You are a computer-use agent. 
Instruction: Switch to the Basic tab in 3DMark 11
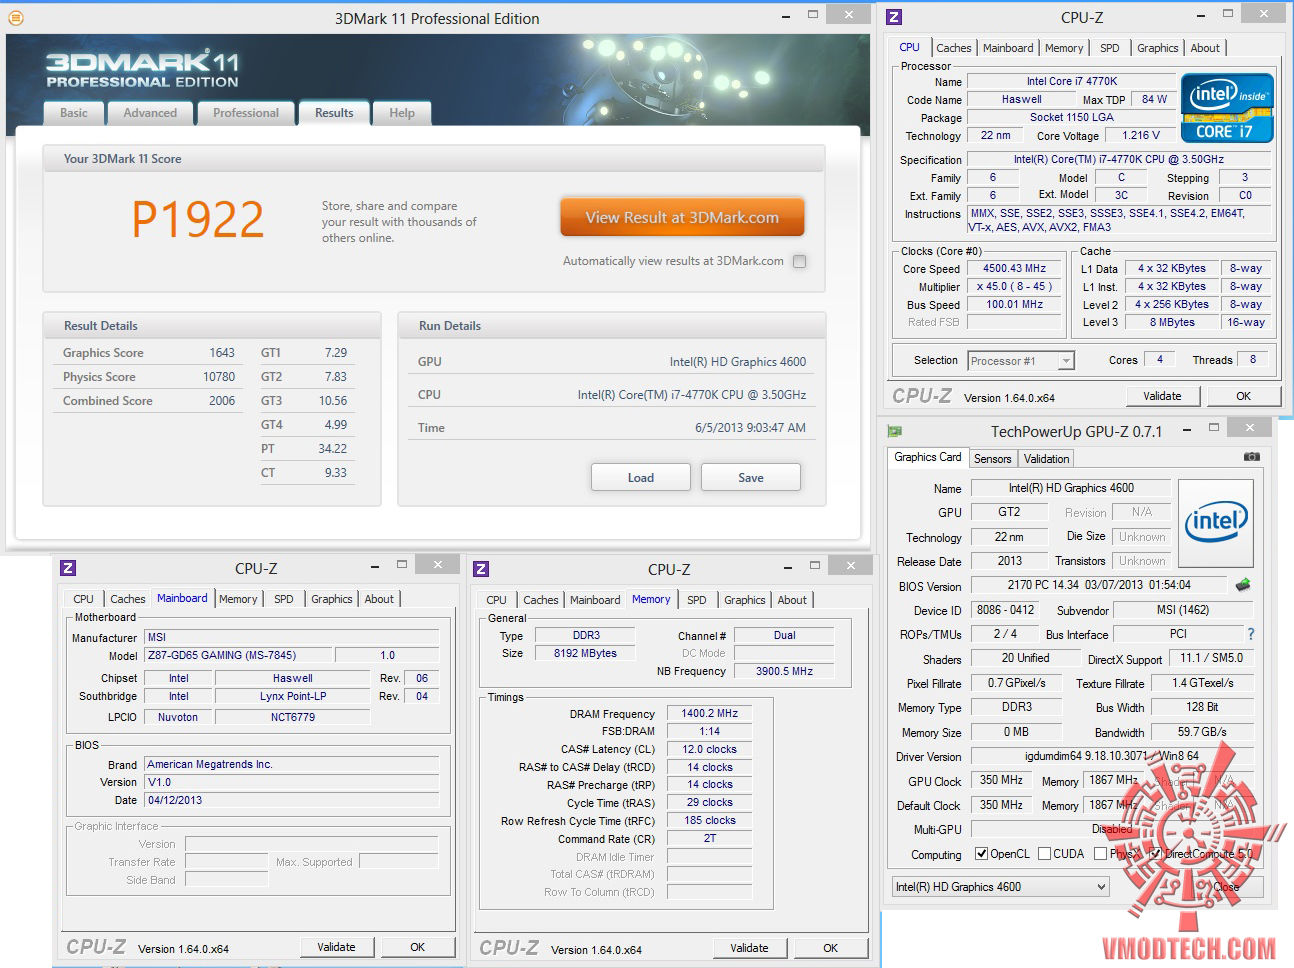click(74, 113)
